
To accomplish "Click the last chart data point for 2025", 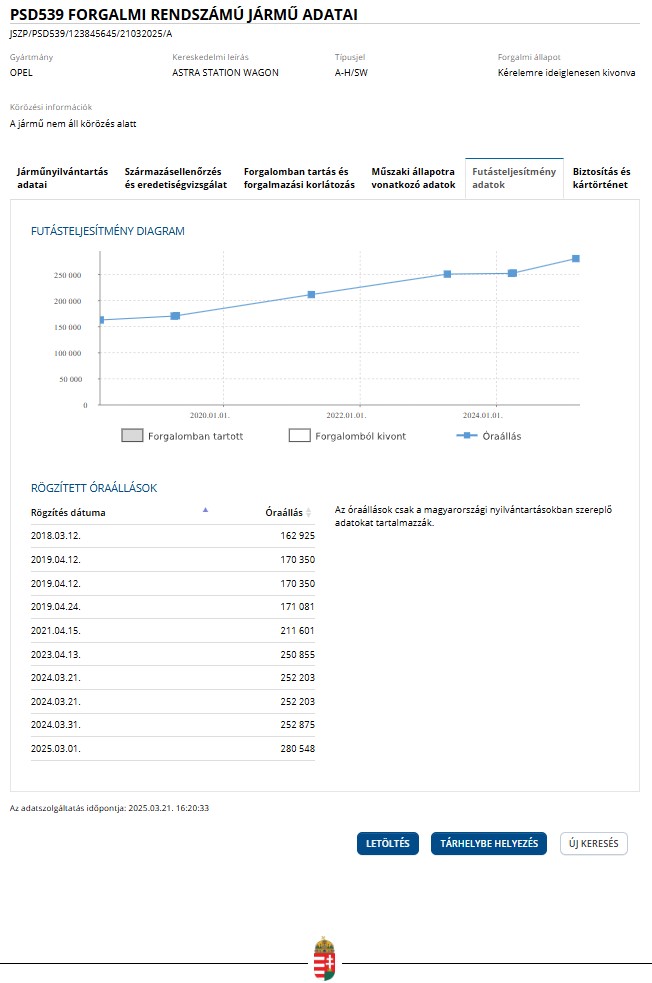I will 576,259.
